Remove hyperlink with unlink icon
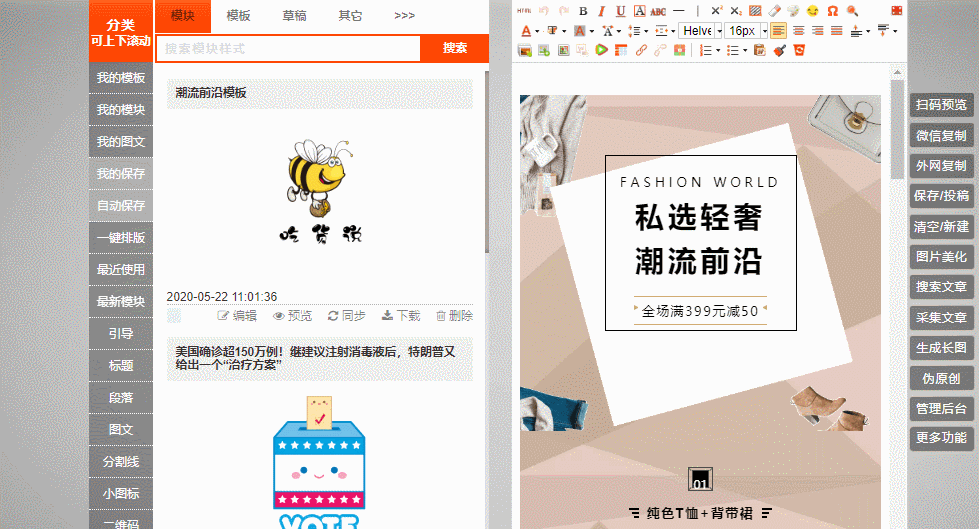 coord(660,50)
